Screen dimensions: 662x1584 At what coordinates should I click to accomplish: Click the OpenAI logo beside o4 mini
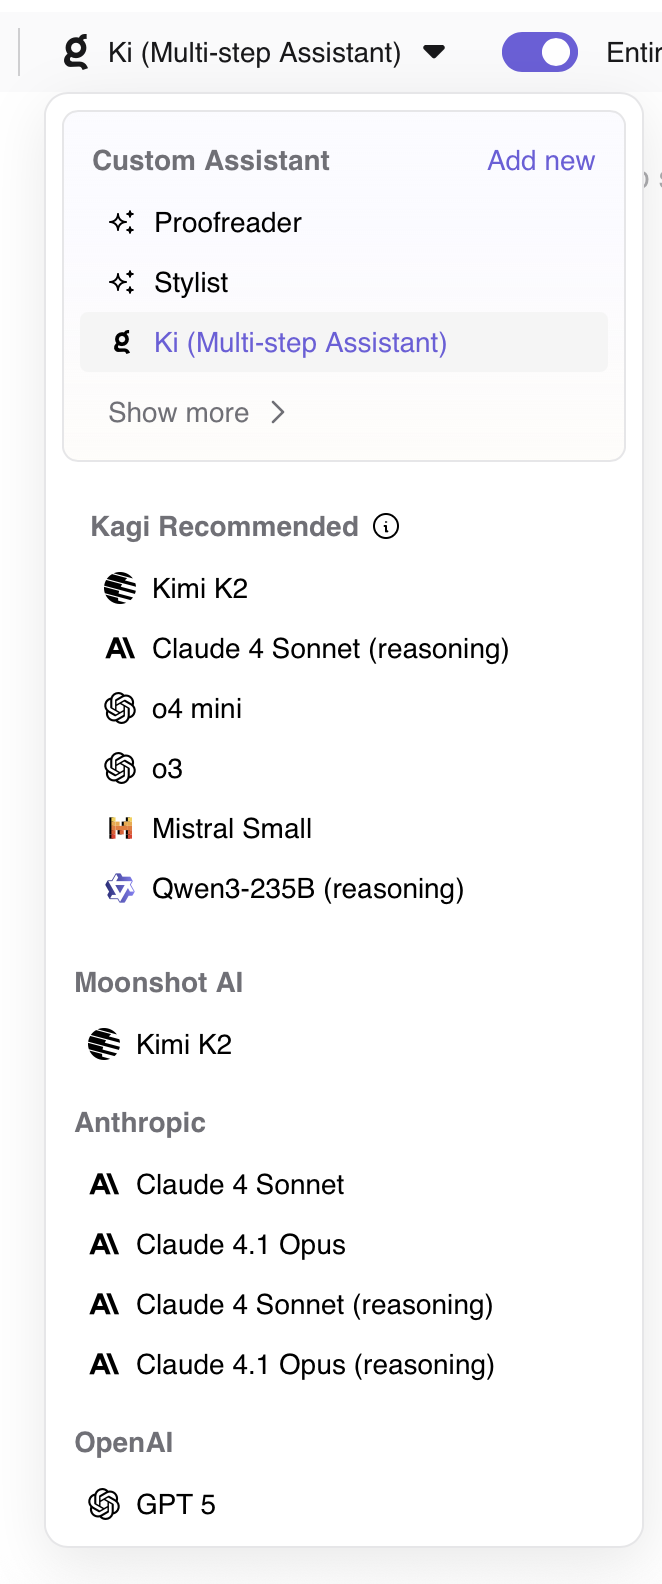120,708
